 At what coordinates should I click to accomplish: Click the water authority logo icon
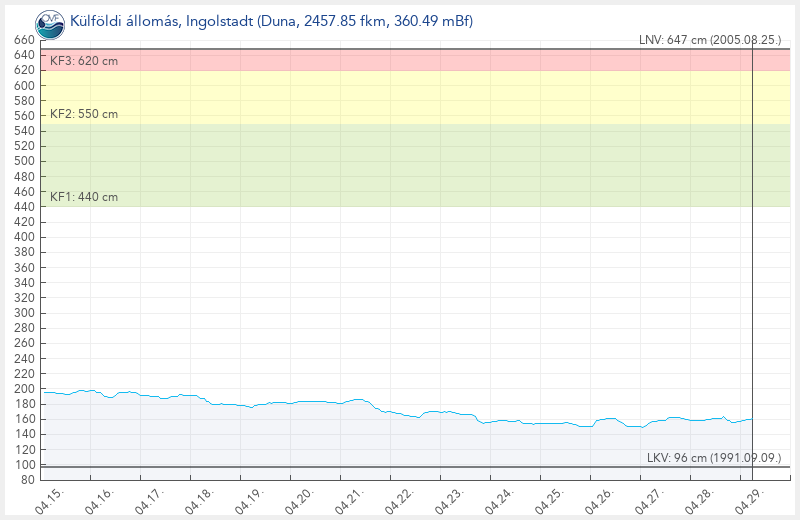click(48, 21)
